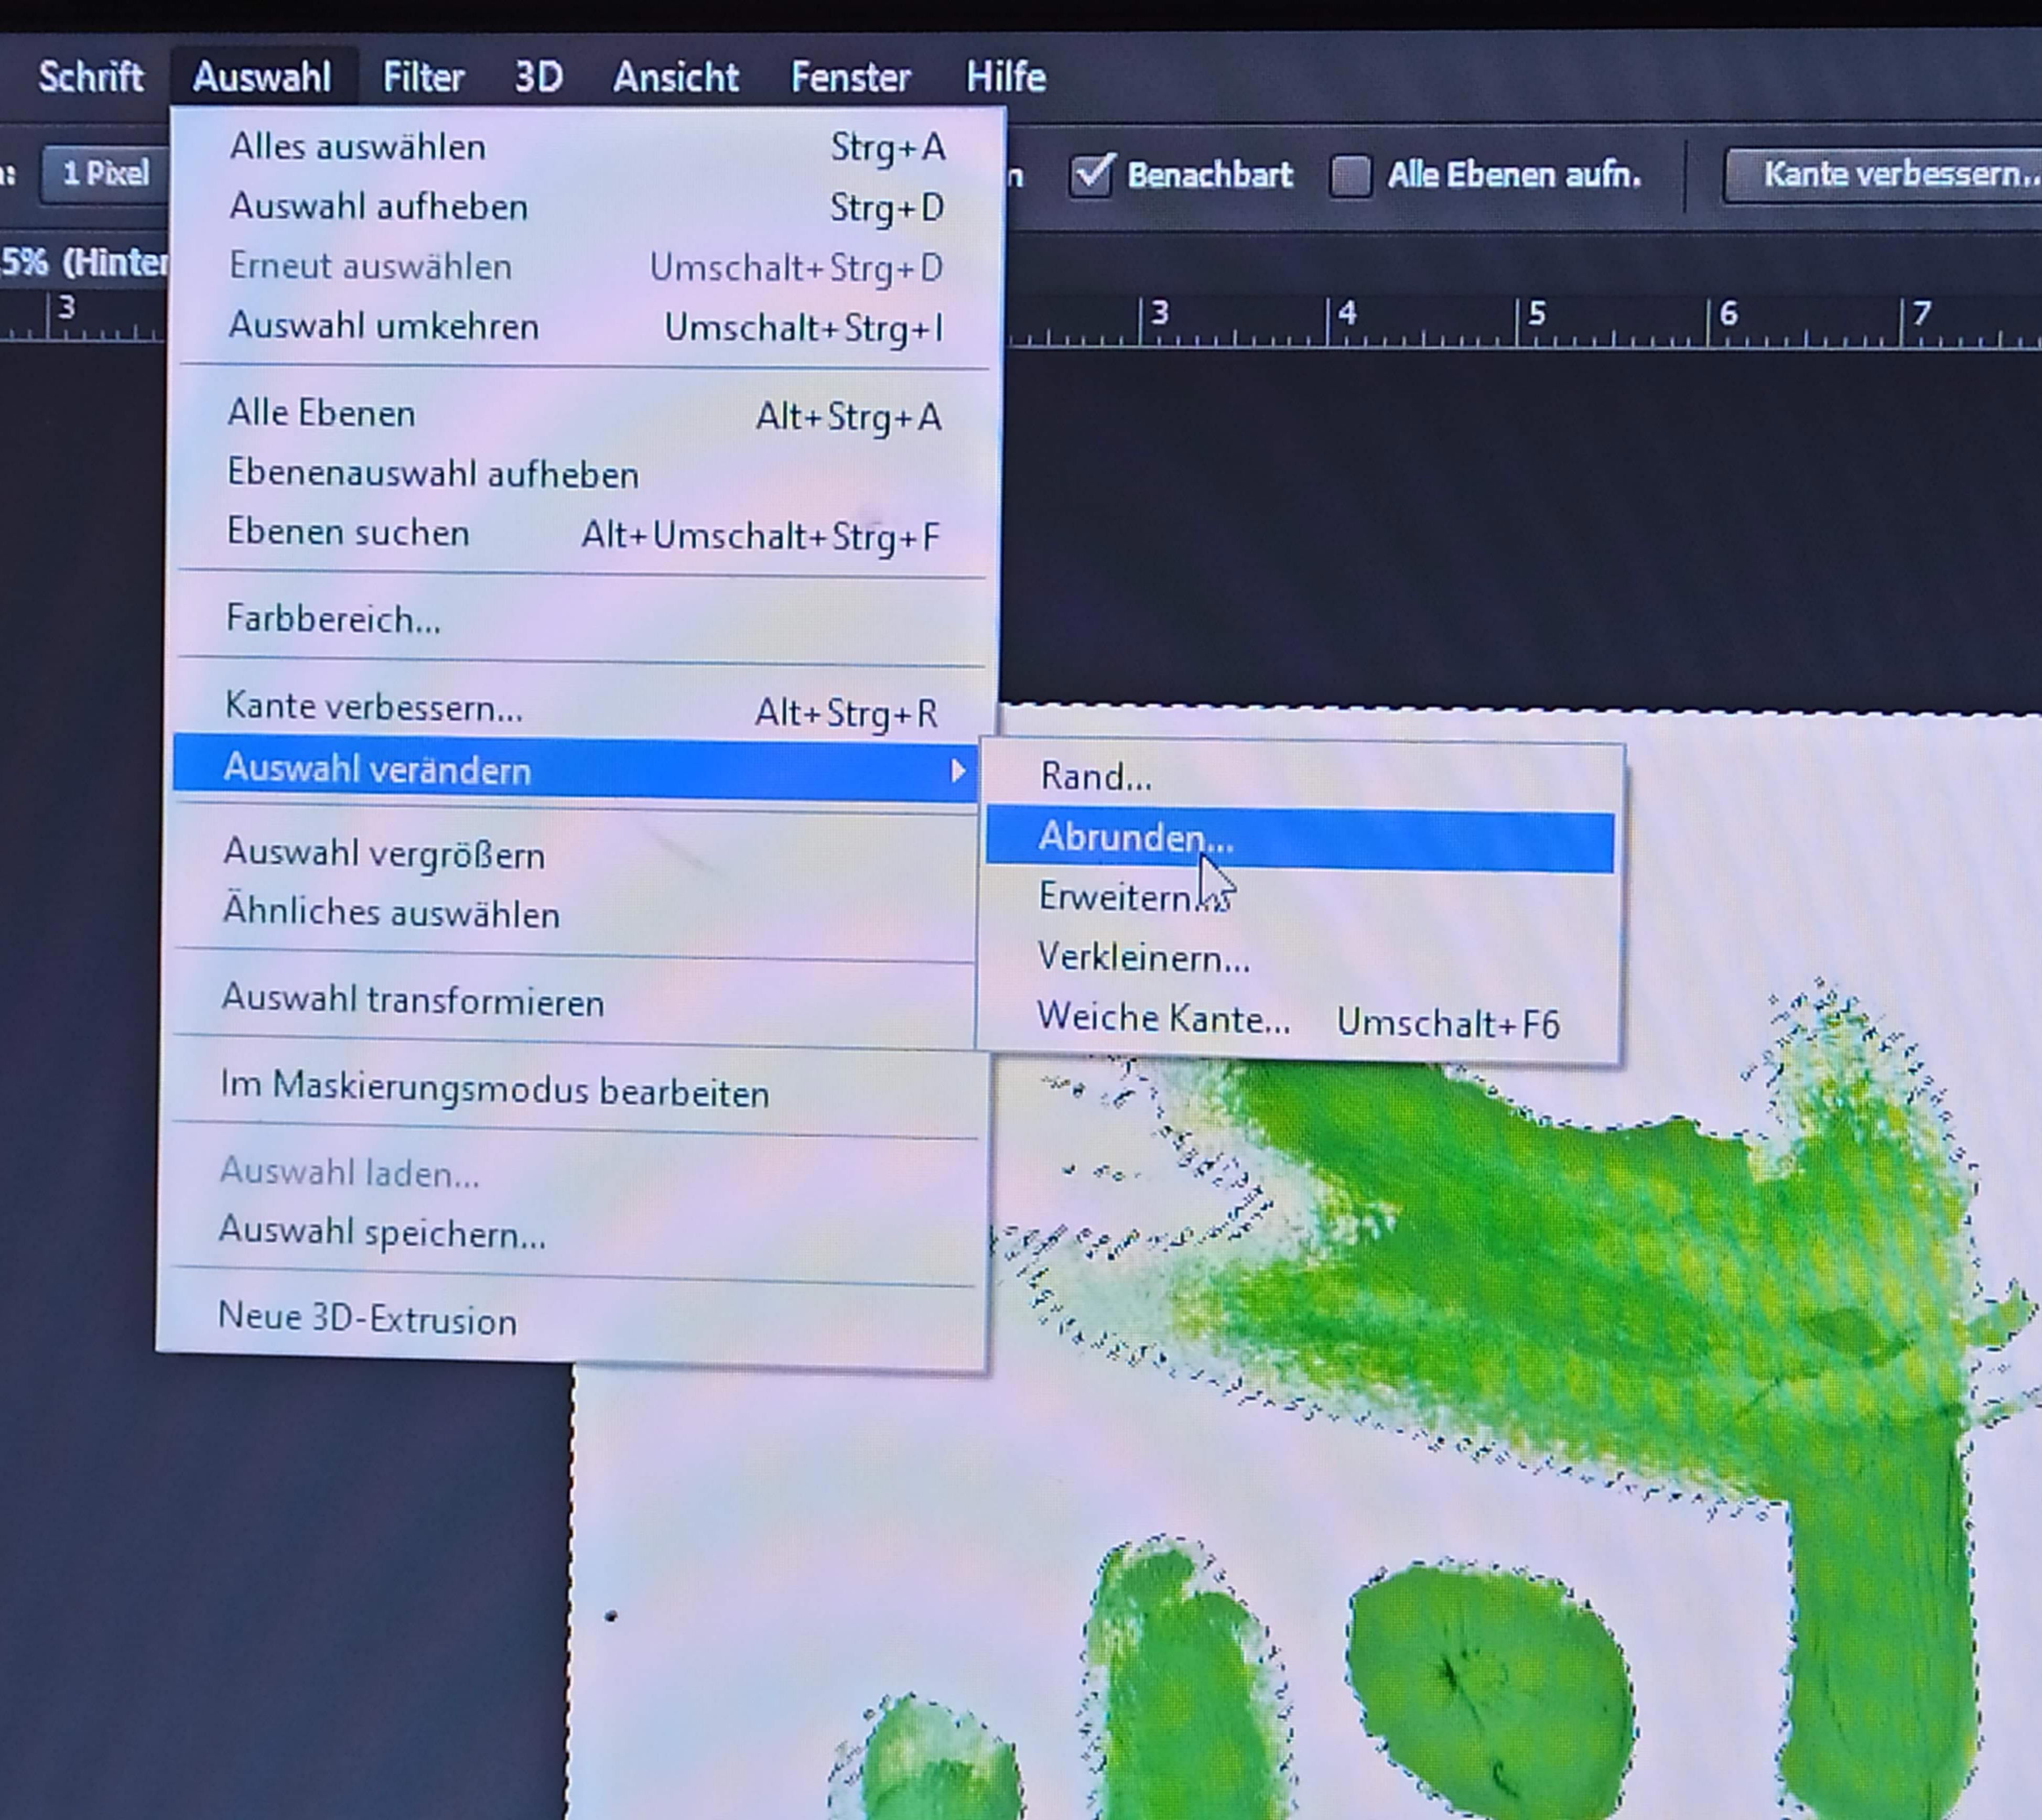Choose Im Maskierungsmodus bearbeiten
Viewport: 2042px width, 1820px height.
coord(494,1090)
